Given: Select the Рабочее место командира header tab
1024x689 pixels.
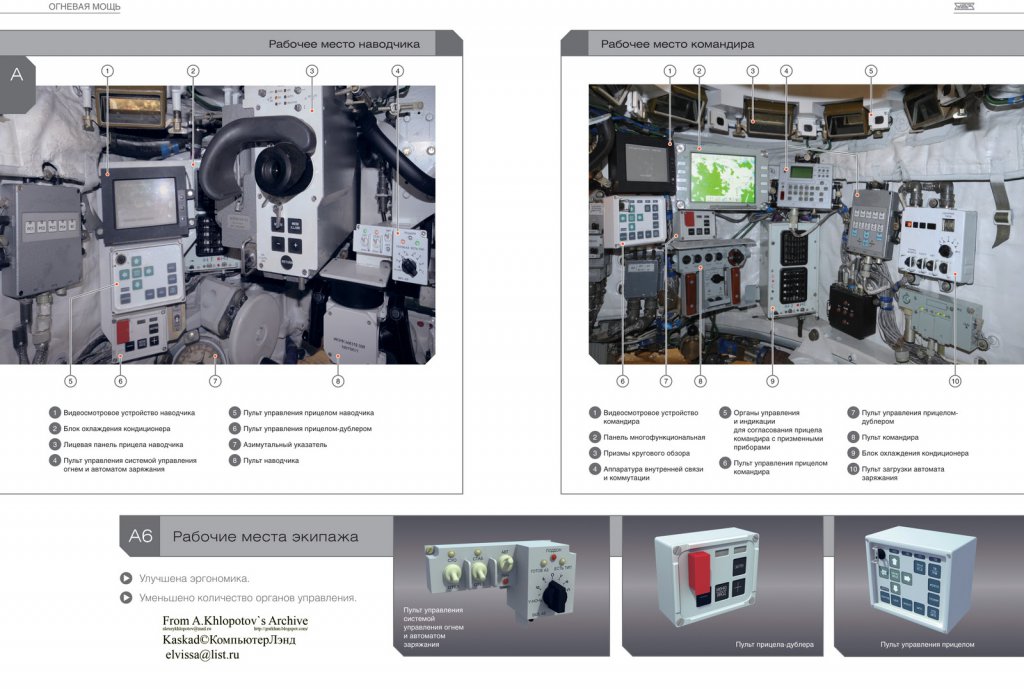Looking at the screenshot, I should [677, 44].
